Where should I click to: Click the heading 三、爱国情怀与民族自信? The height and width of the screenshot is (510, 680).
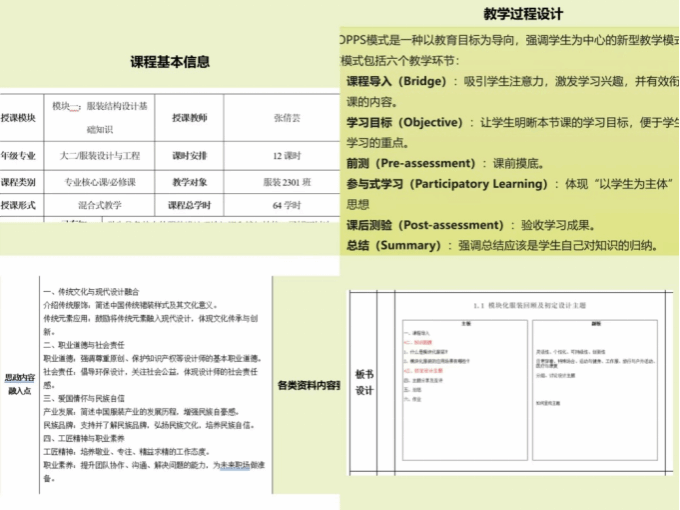84,399
